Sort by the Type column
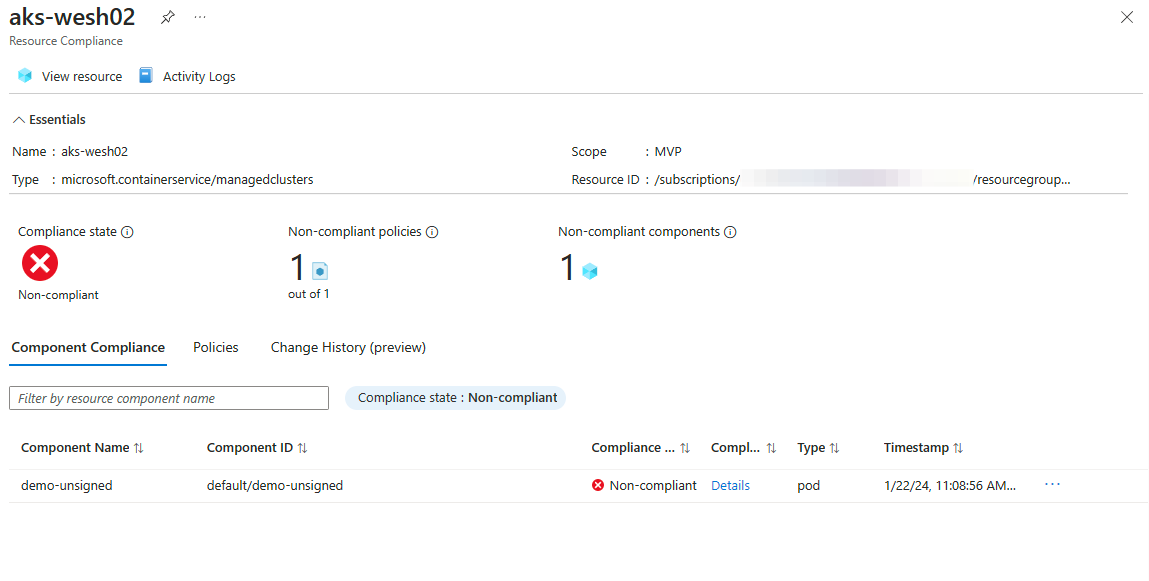This screenshot has height=581, width=1149. pos(818,448)
